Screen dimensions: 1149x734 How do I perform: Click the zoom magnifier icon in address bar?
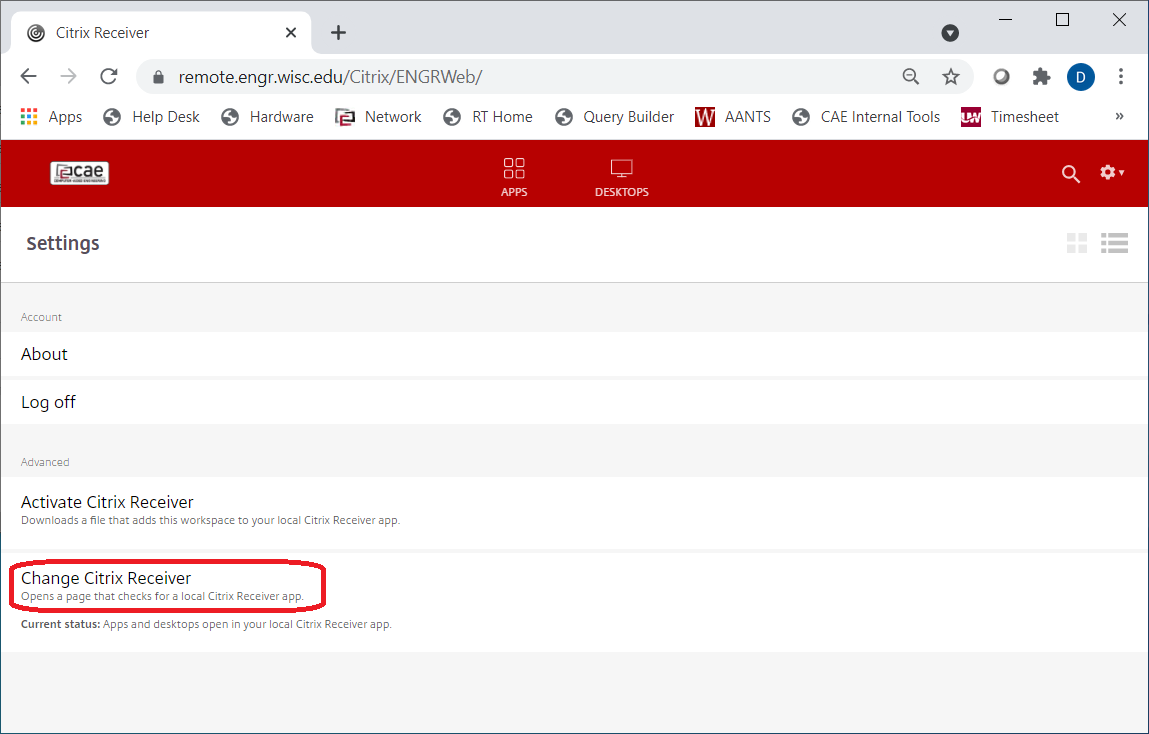(911, 76)
